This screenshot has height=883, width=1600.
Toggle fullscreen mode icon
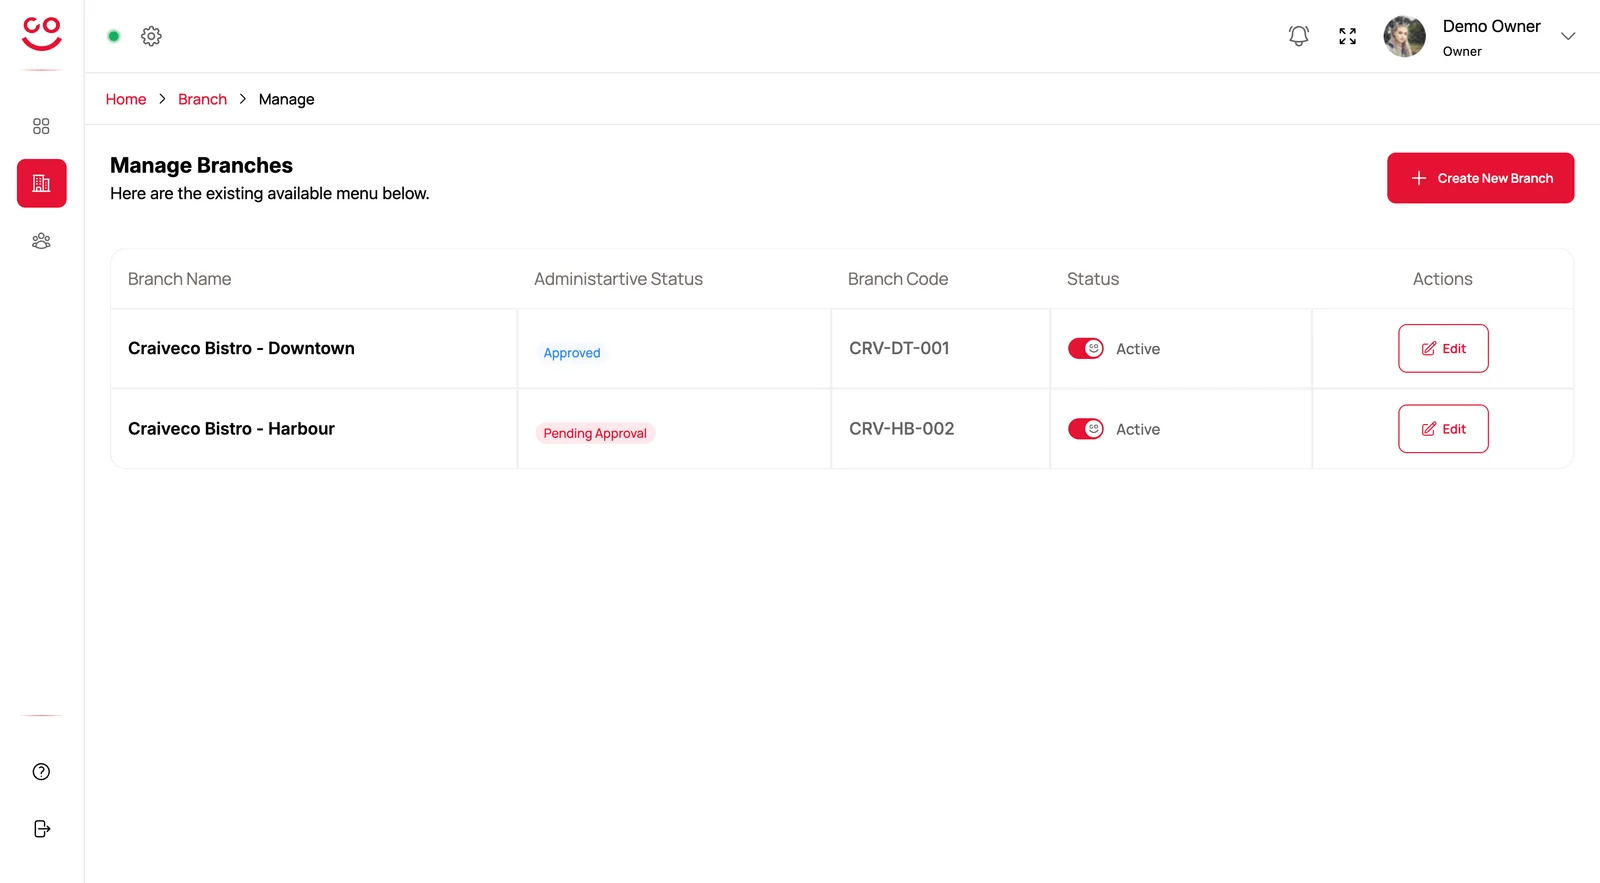(1348, 36)
